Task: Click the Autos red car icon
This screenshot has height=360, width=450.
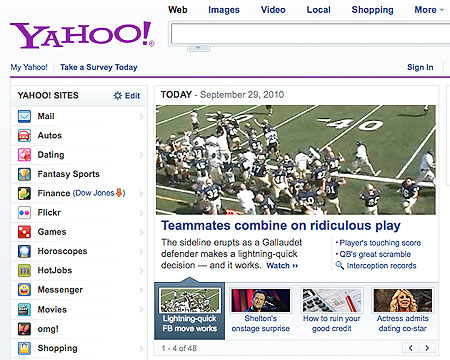Action: click(x=24, y=136)
